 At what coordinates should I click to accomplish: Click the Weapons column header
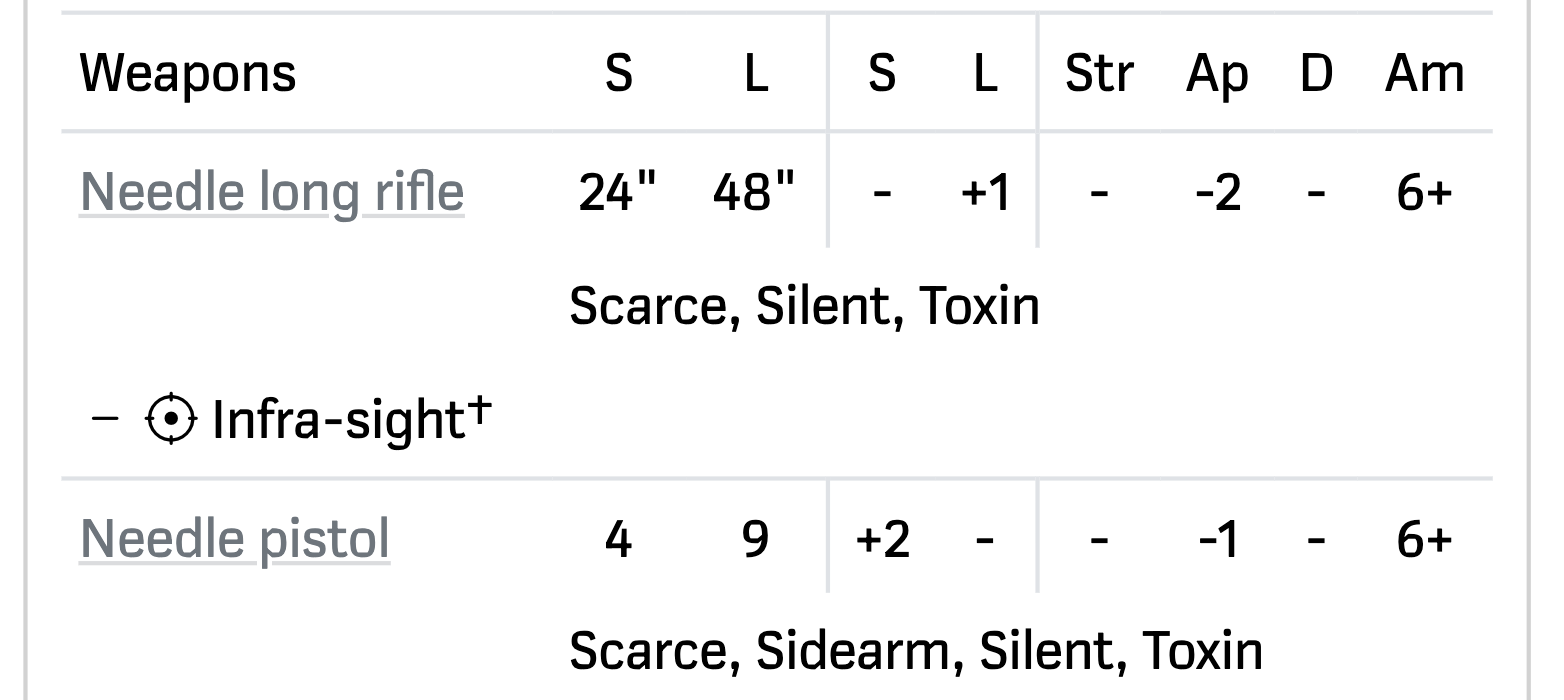click(x=188, y=74)
